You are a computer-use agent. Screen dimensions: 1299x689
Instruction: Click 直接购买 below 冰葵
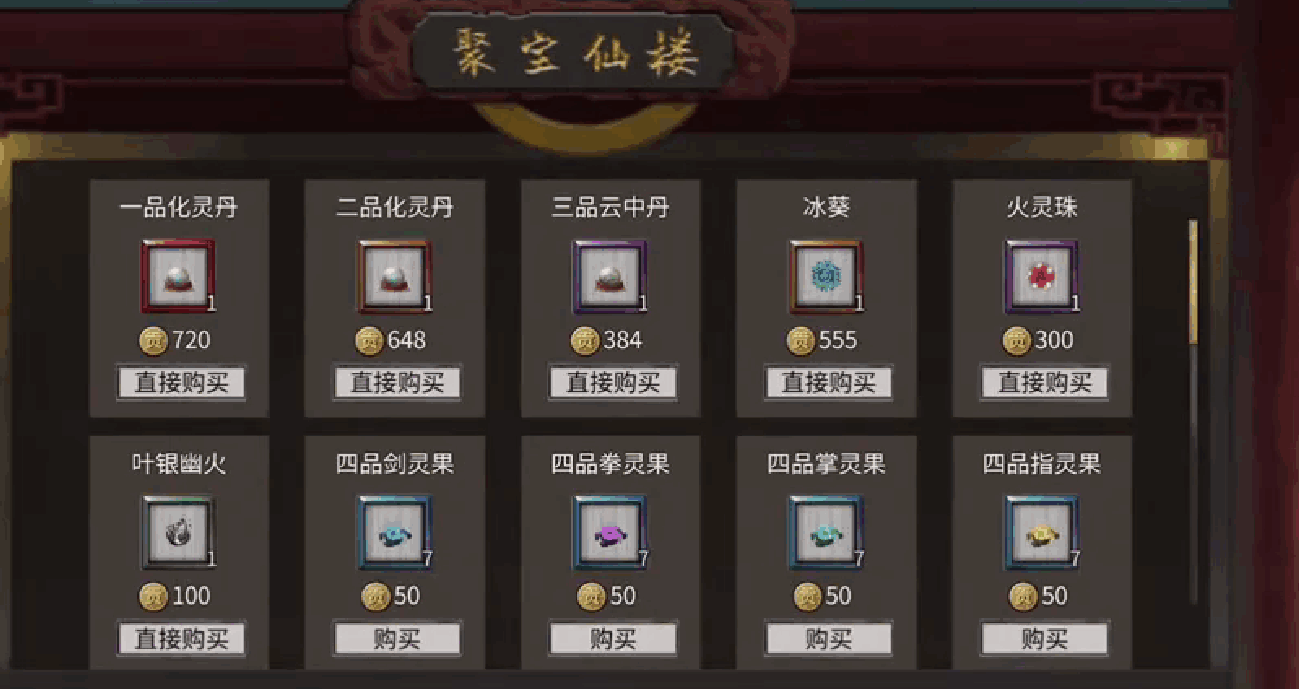[x=829, y=383]
